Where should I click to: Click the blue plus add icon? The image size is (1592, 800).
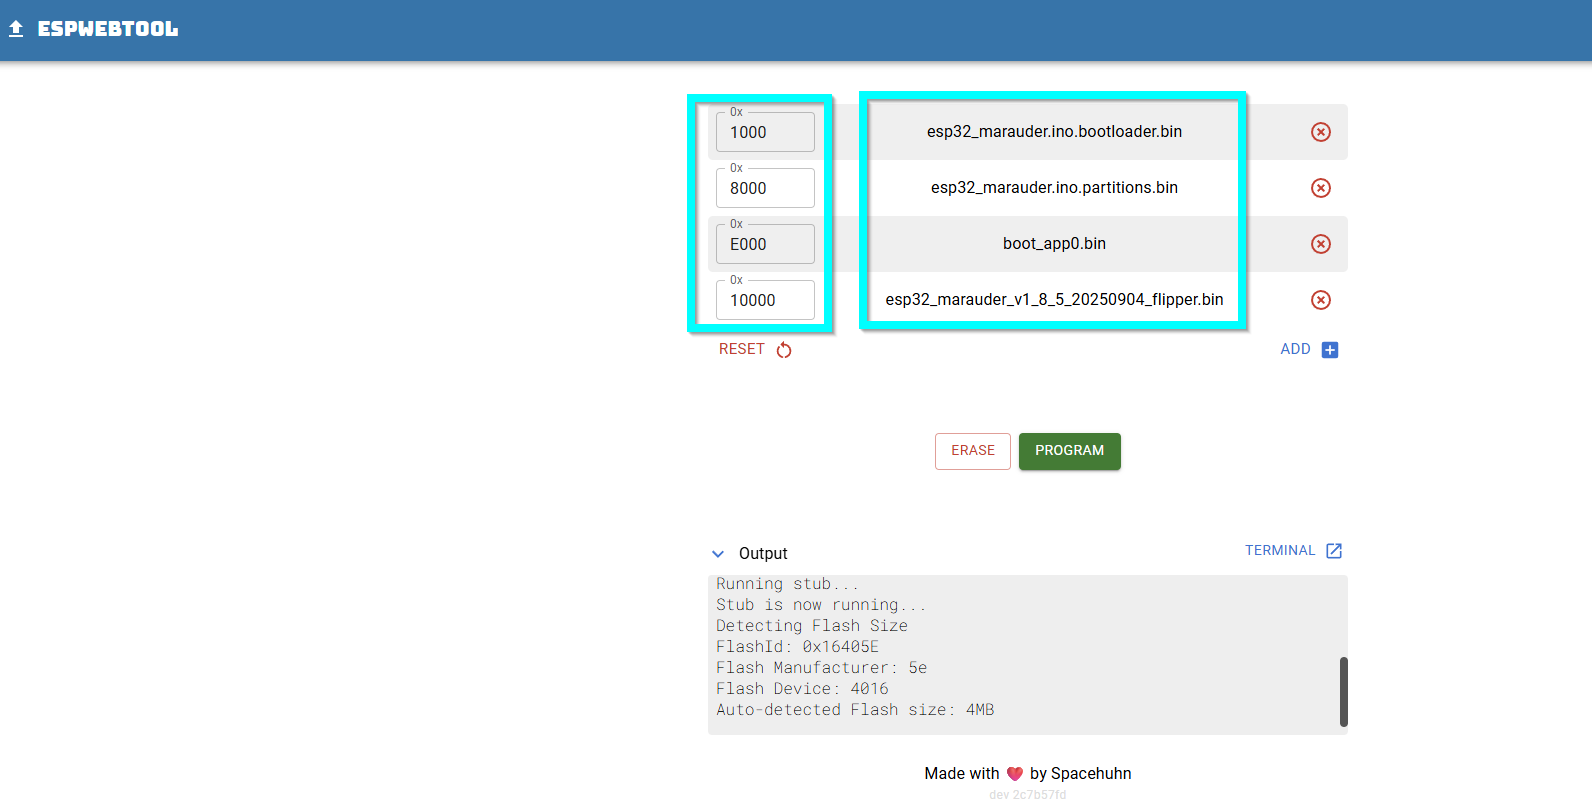[x=1329, y=350]
